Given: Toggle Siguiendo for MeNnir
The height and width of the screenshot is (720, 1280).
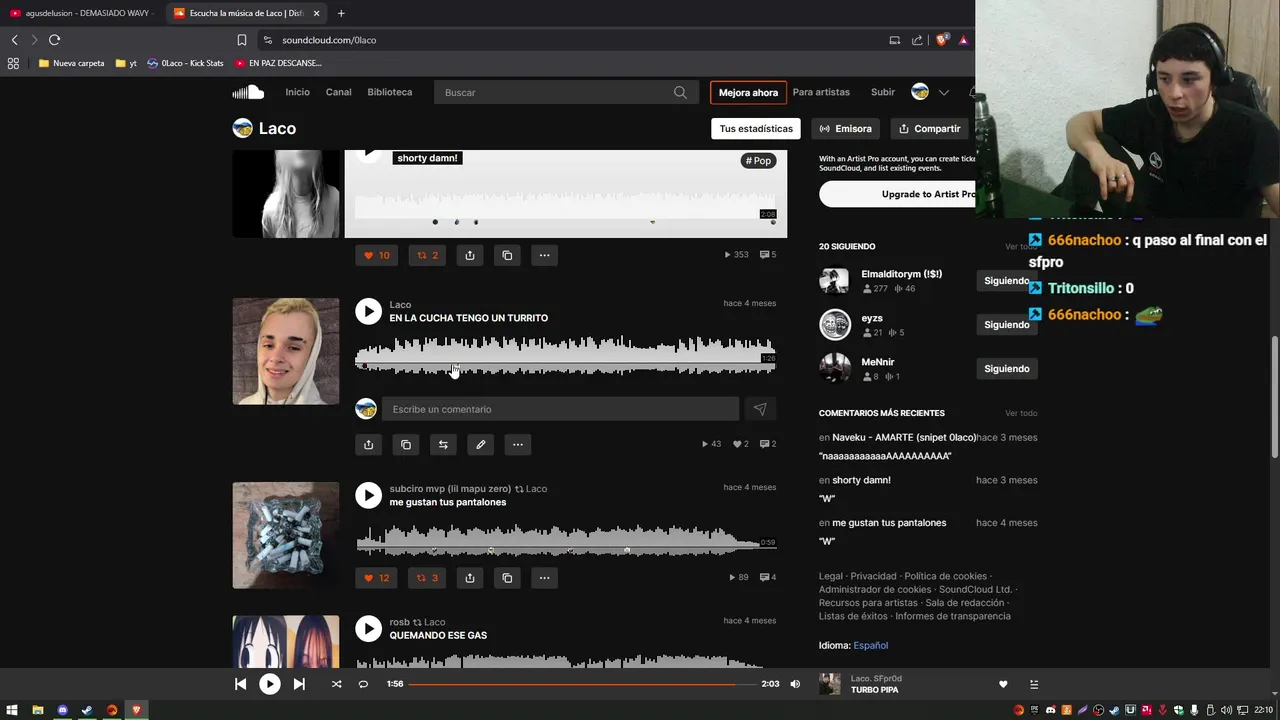Looking at the screenshot, I should point(1006,369).
